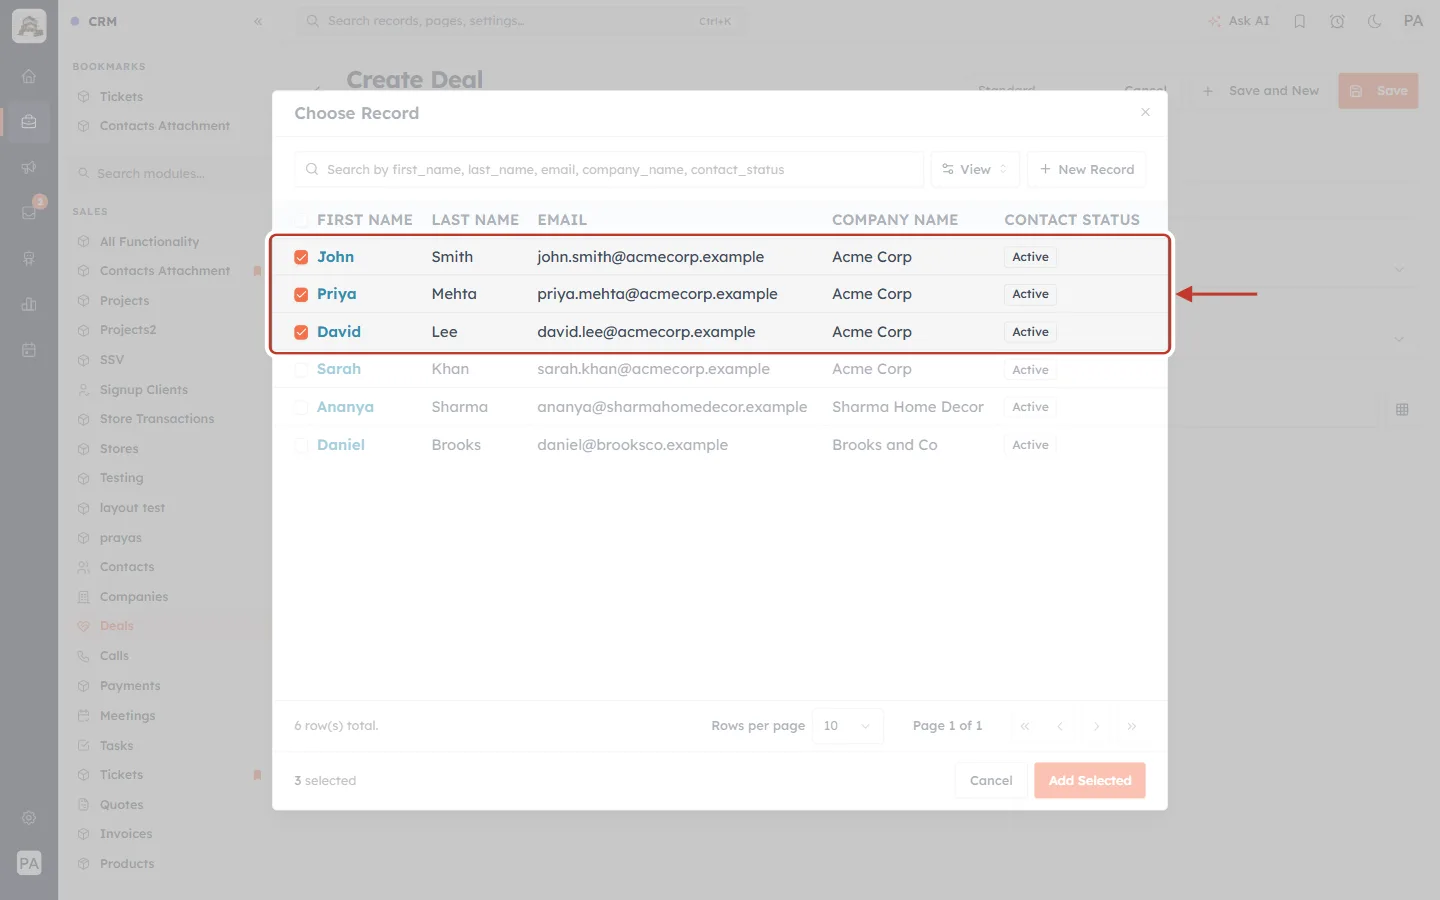Open the megaphone marketing icon in the left rail
This screenshot has width=1440, height=900.
pos(29,167)
